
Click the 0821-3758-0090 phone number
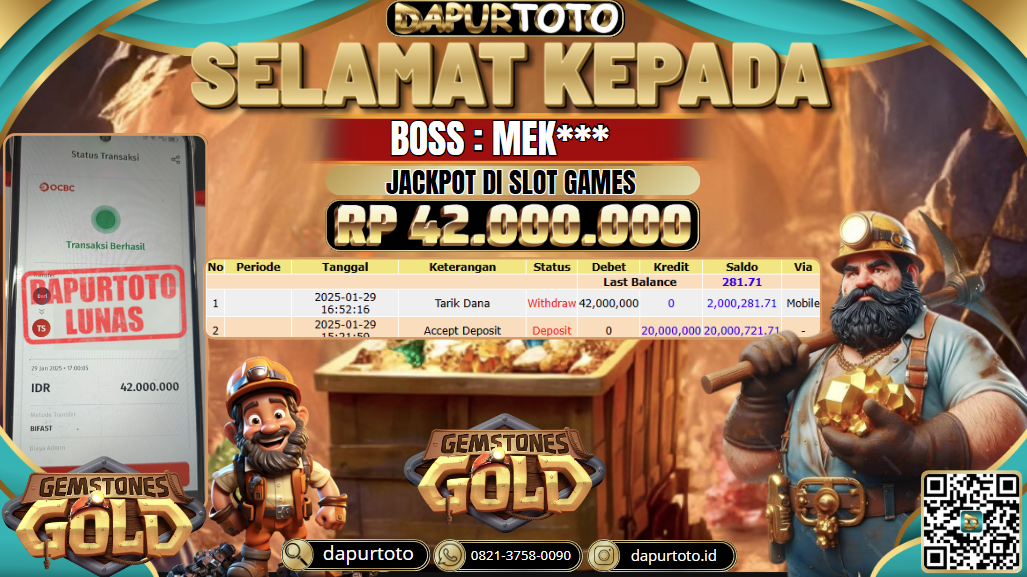click(x=521, y=555)
